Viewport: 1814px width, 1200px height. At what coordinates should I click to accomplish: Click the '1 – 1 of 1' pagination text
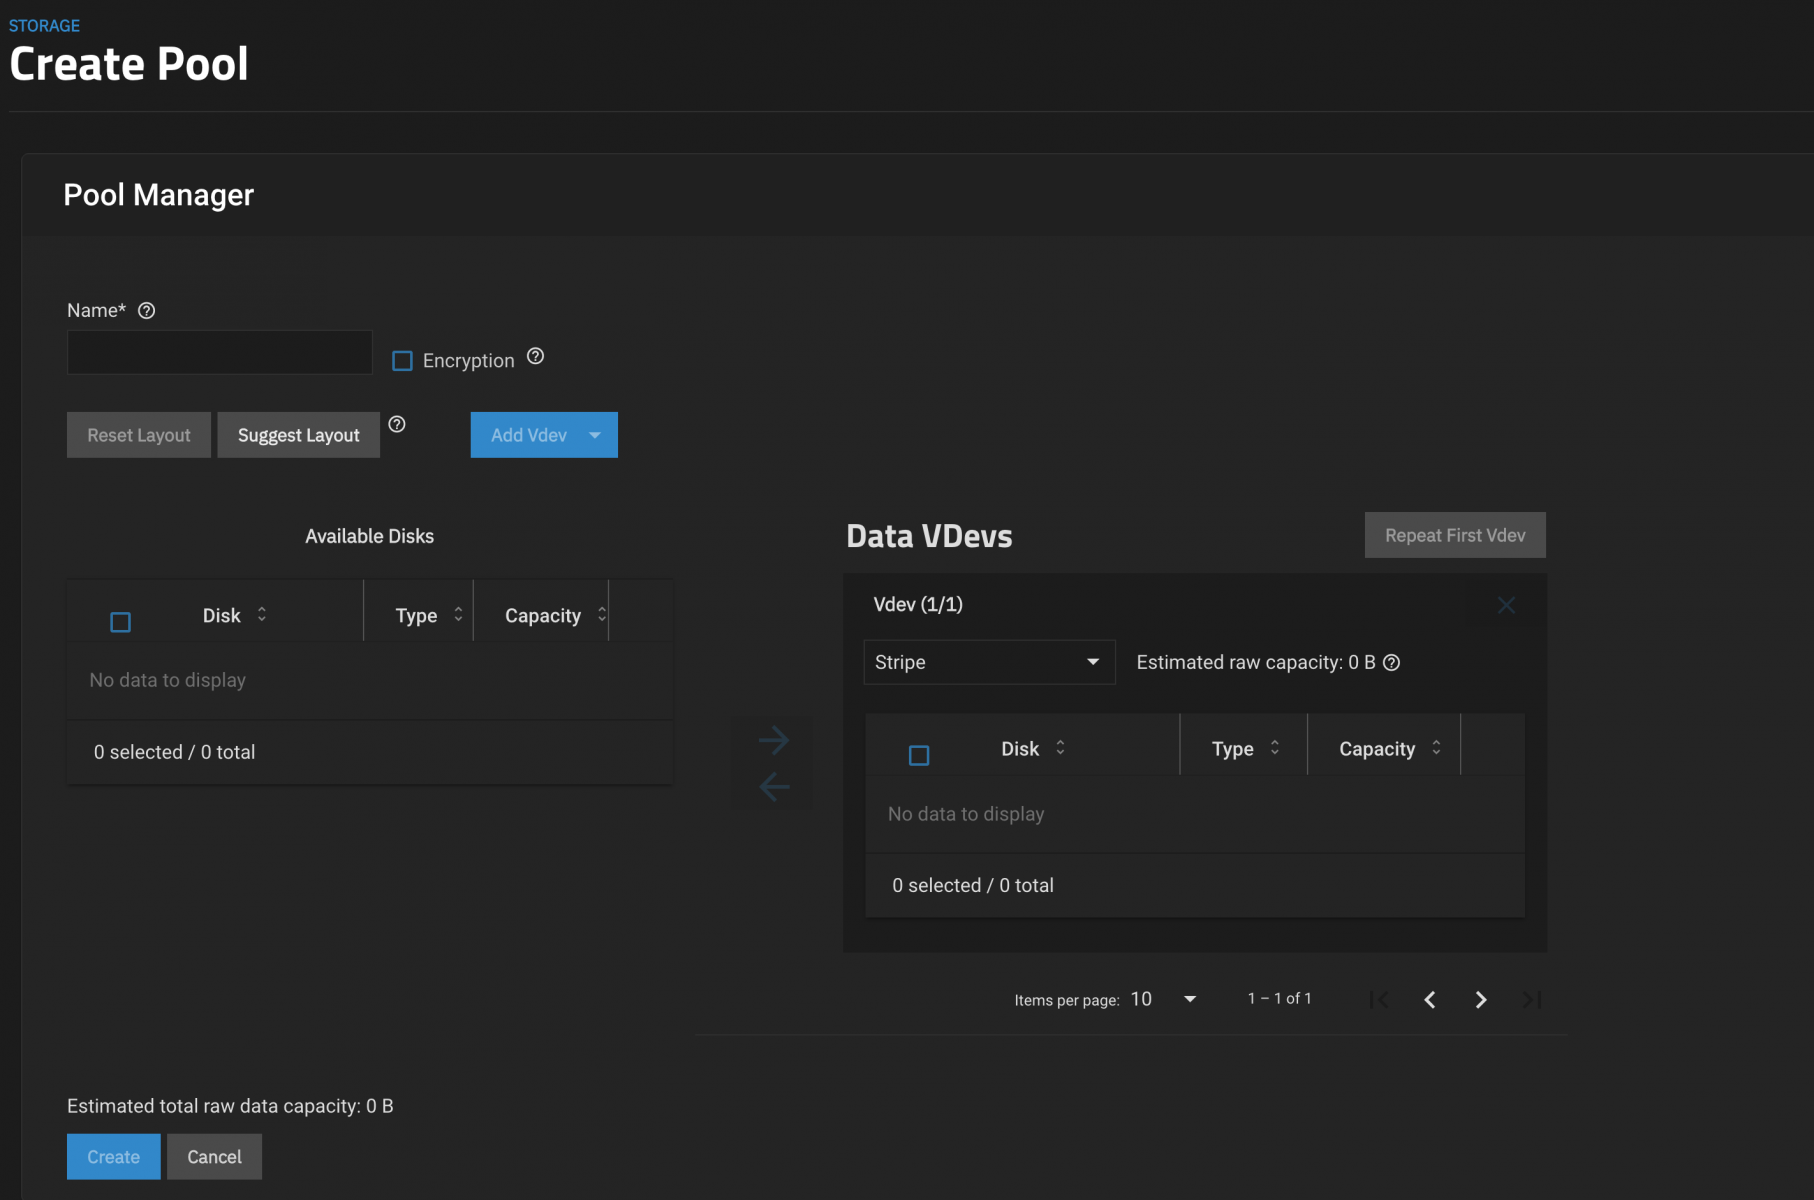(x=1279, y=998)
